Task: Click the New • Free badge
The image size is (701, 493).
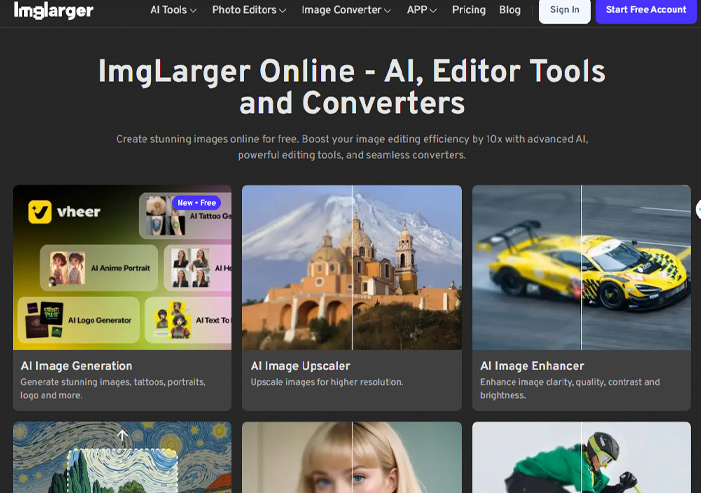Action: pyautogui.click(x=197, y=203)
